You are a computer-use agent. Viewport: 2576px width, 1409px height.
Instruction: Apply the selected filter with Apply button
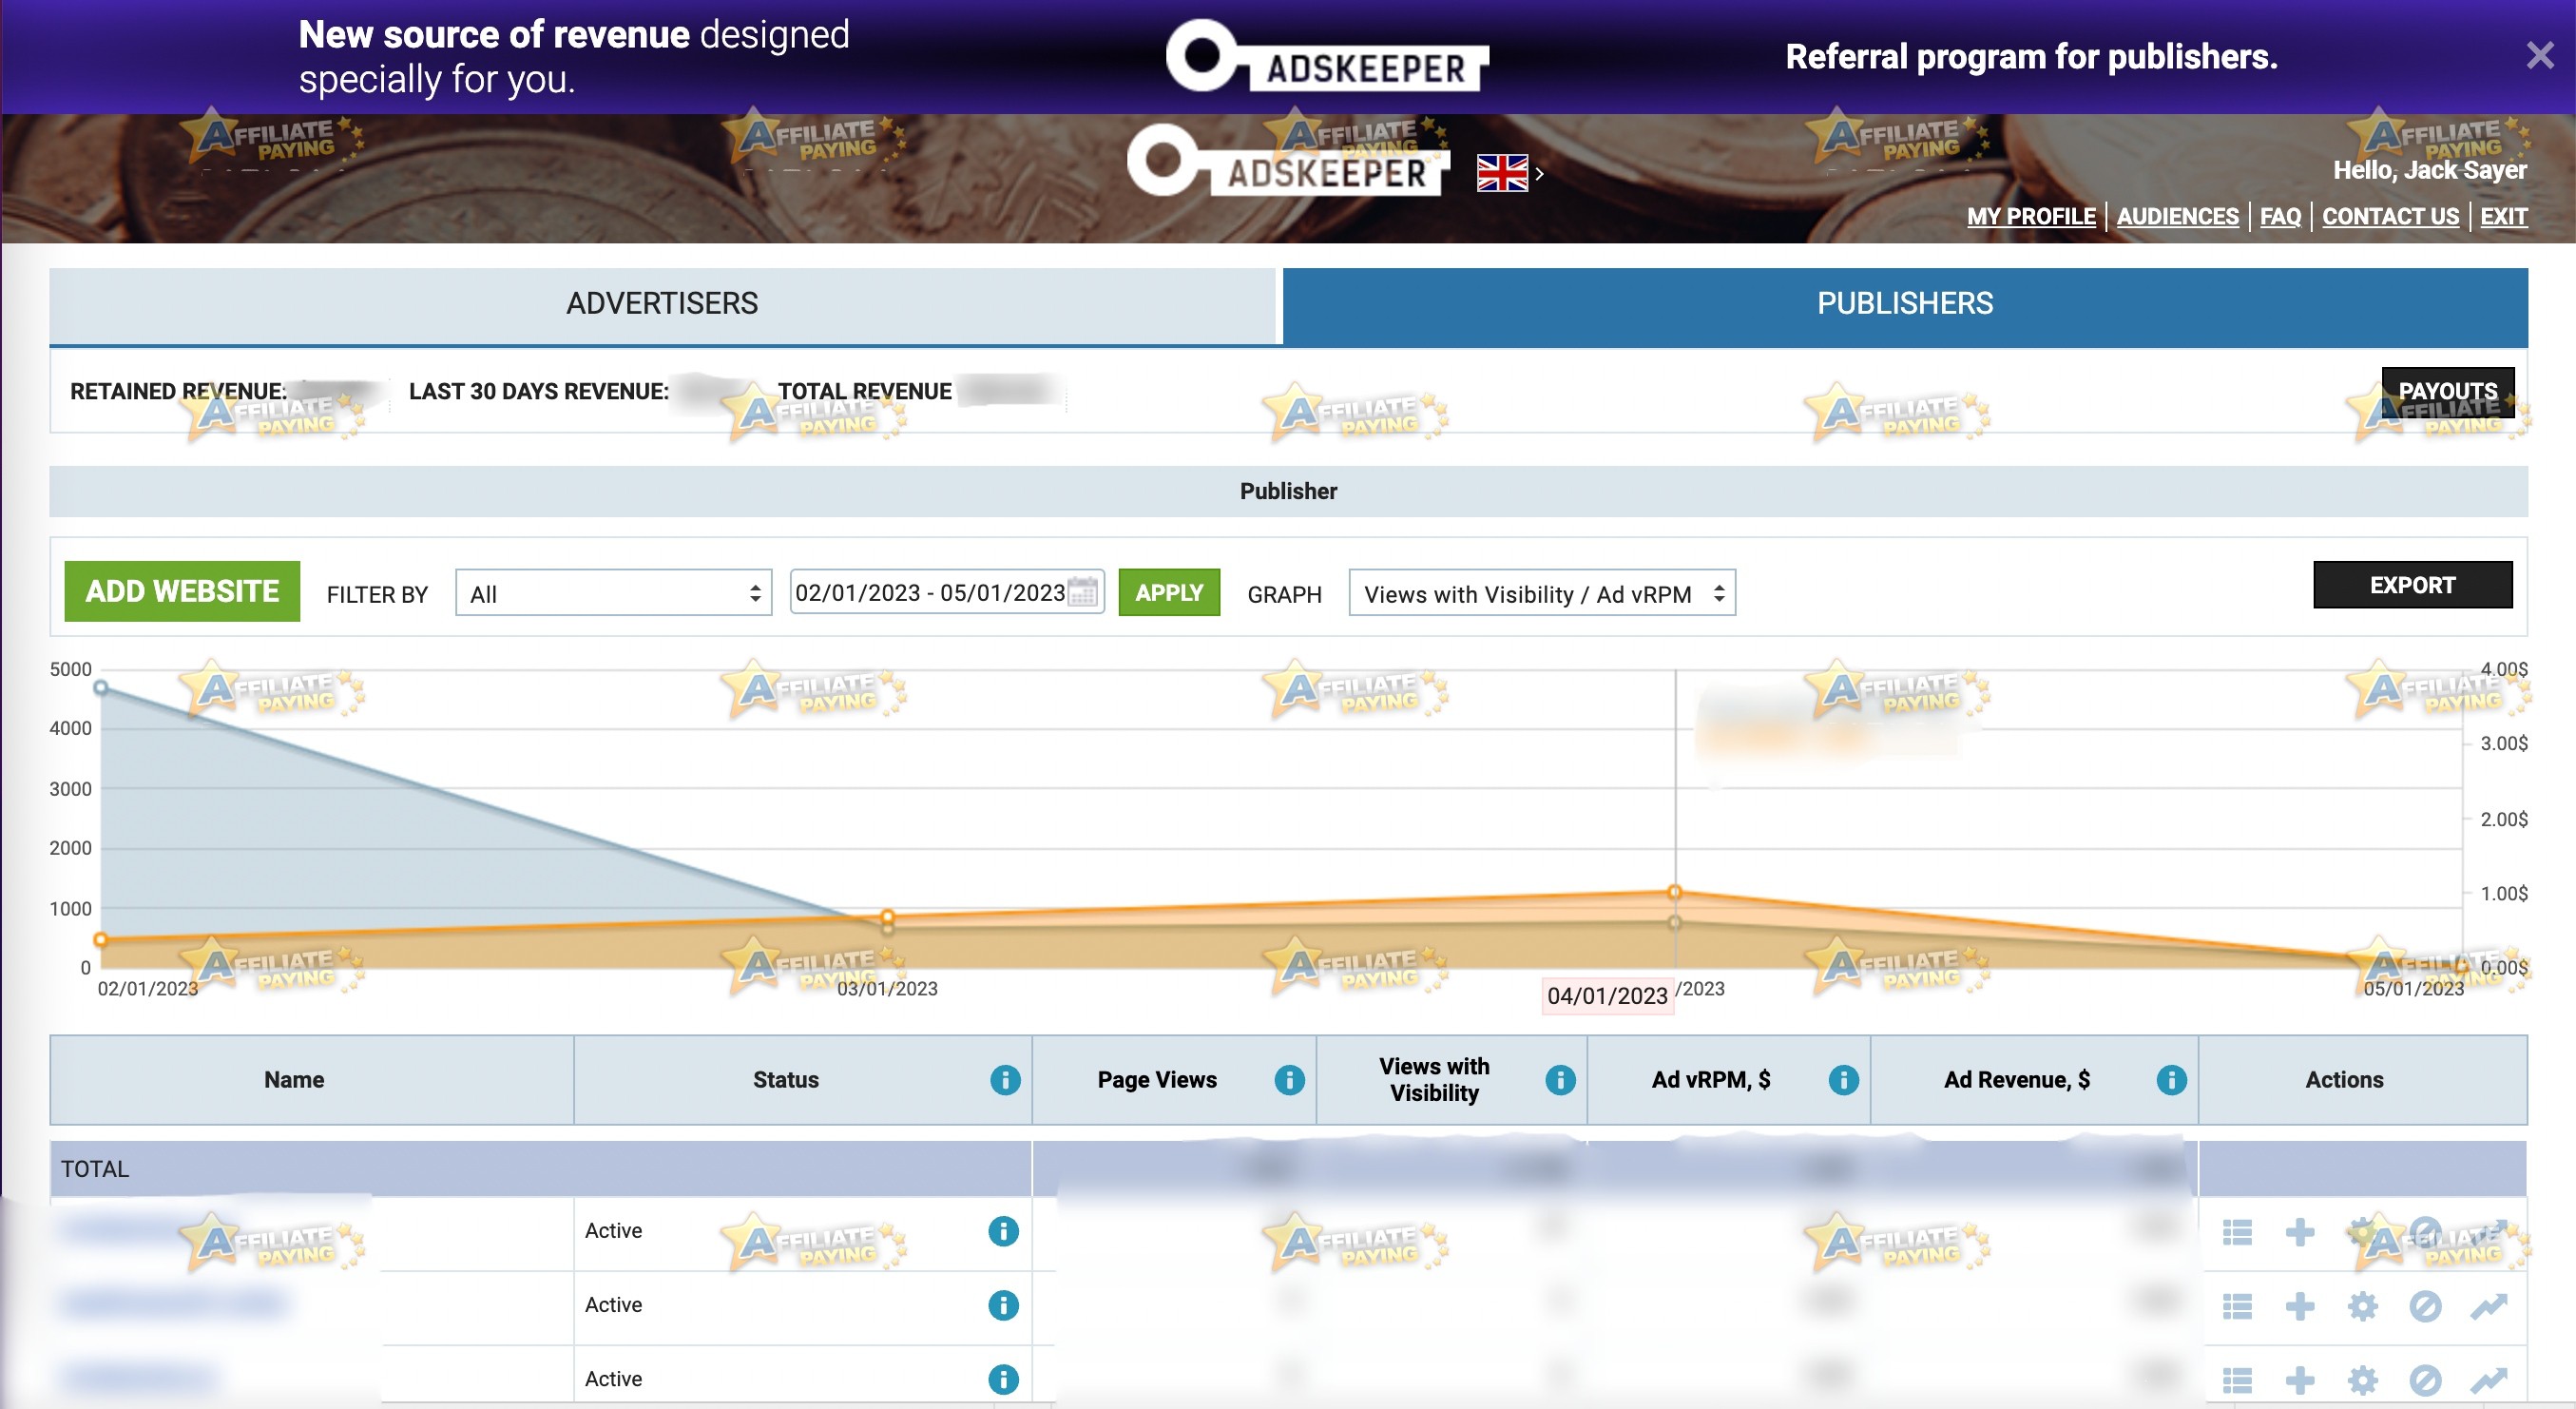click(1169, 593)
